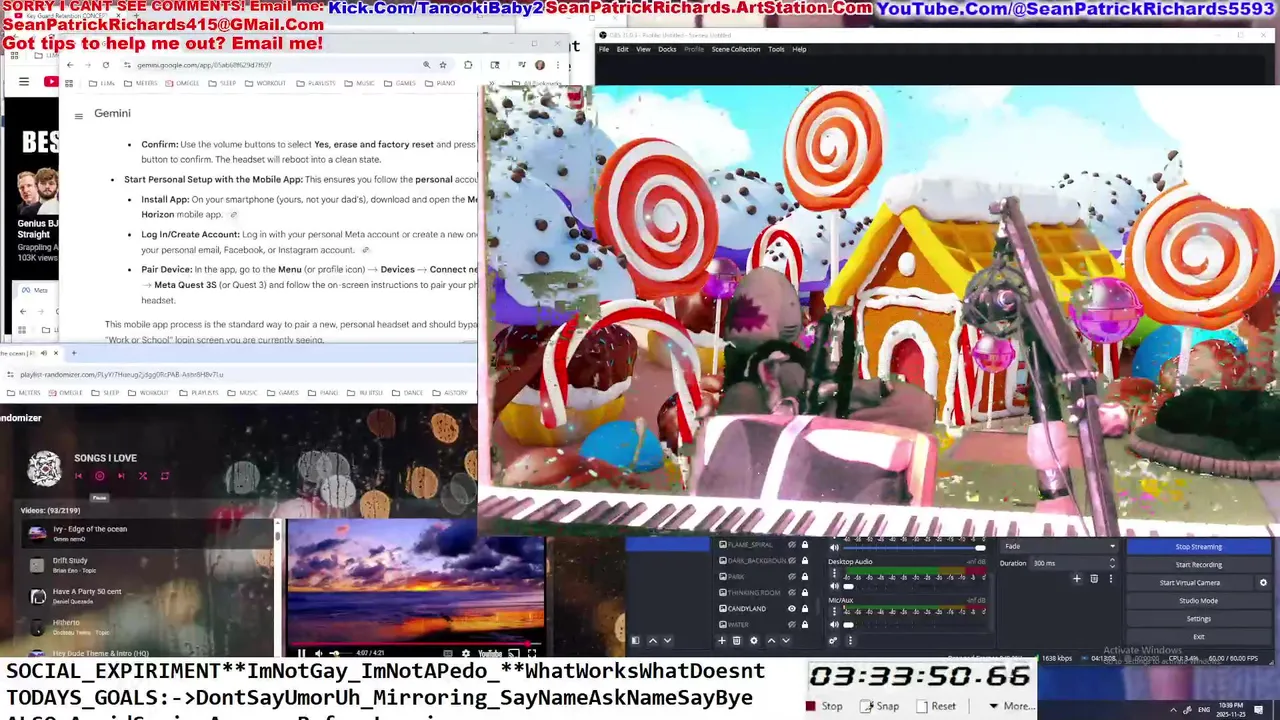Move scene down in Scenes panel

pos(667,641)
